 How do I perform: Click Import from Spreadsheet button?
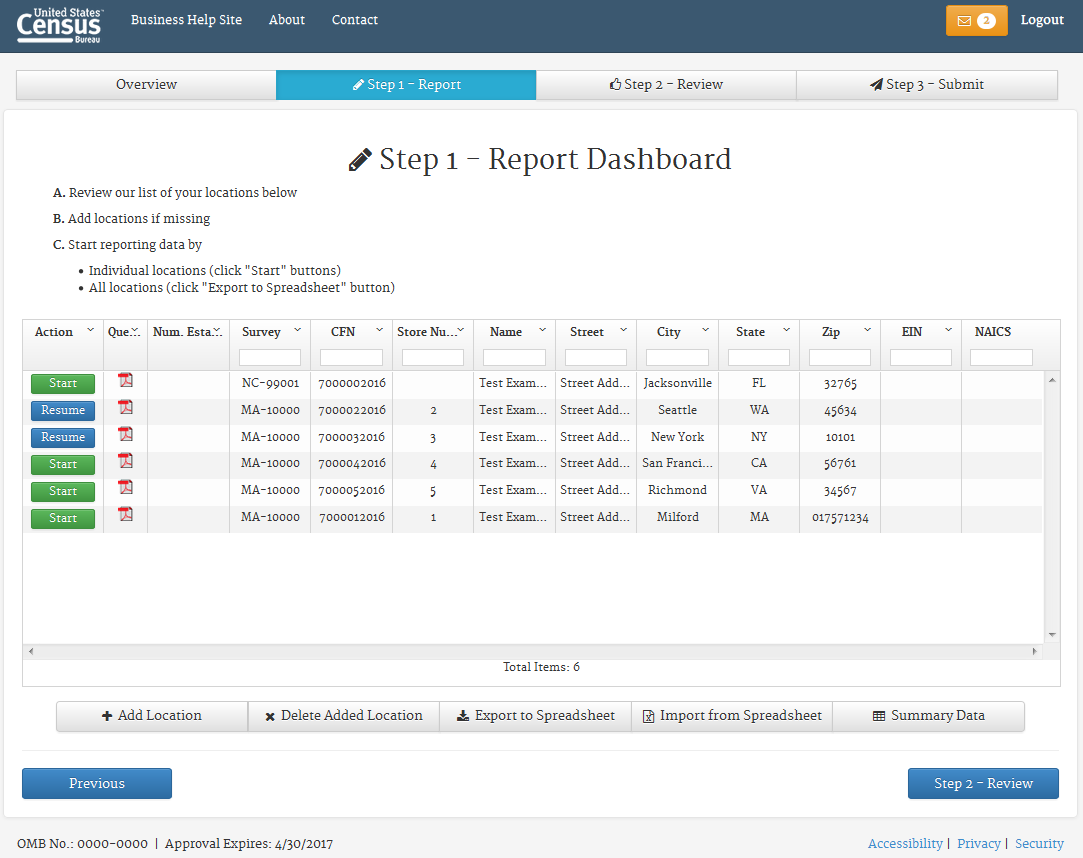click(x=732, y=716)
